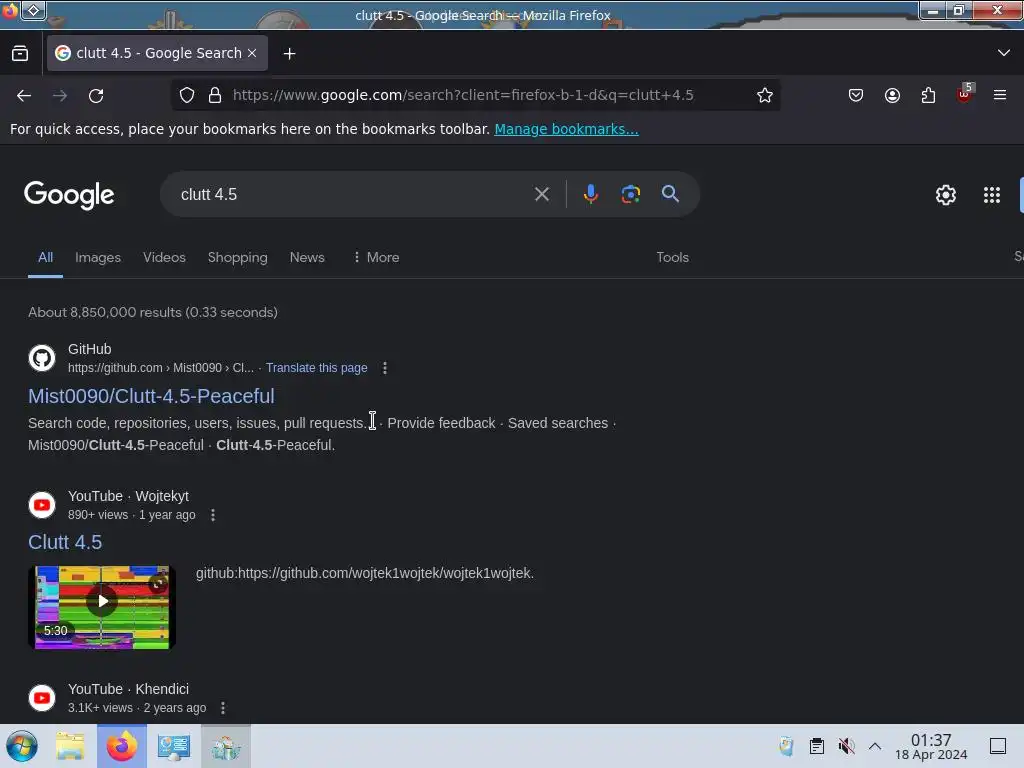Viewport: 1024px width, 768px height.
Task: Search by image with Lens icon
Action: click(630, 194)
